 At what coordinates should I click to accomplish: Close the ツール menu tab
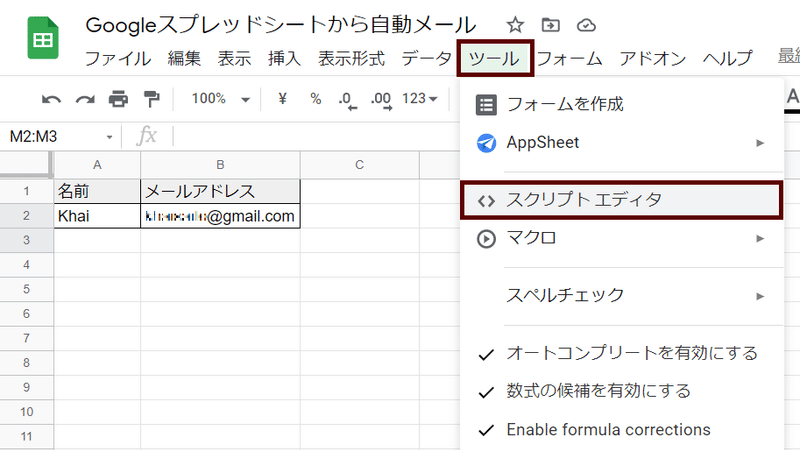(x=495, y=59)
